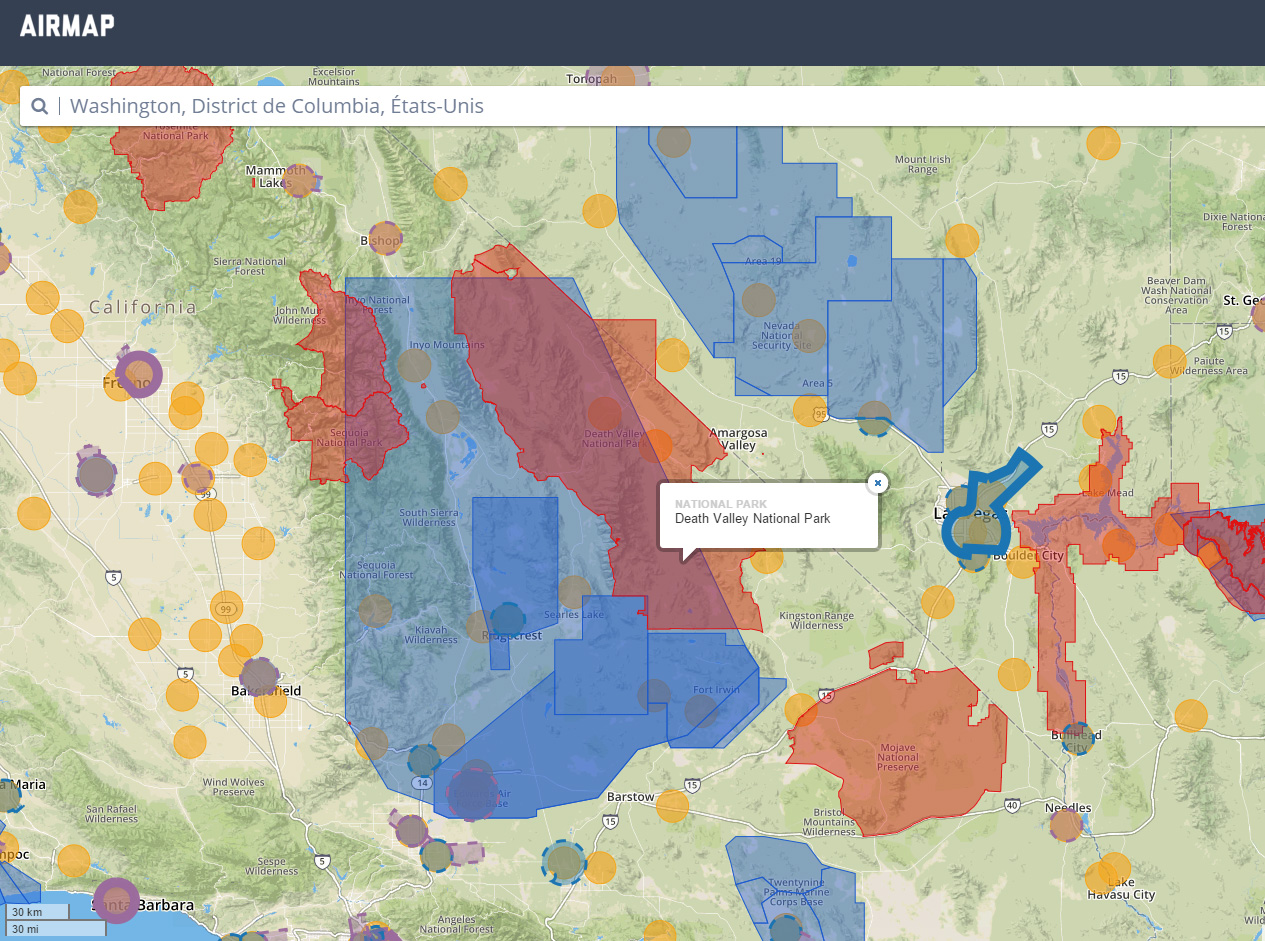The image size is (1265, 941).
Task: Click the 'Bristol Mountains Wilderness' label
Action: click(829, 821)
